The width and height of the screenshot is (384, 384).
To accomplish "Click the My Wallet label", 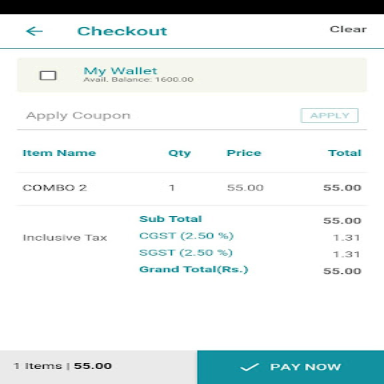I will click(120, 71).
